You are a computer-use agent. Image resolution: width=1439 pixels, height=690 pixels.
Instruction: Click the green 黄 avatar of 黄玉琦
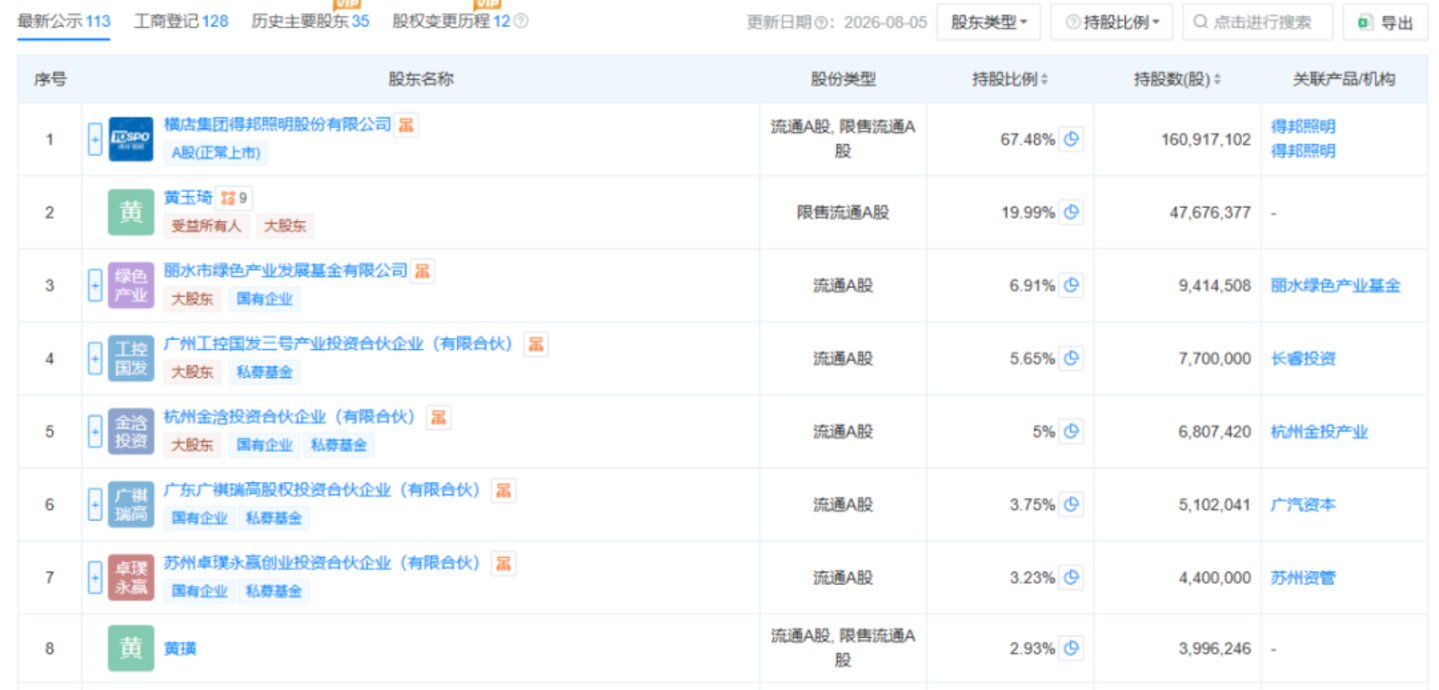(131, 212)
